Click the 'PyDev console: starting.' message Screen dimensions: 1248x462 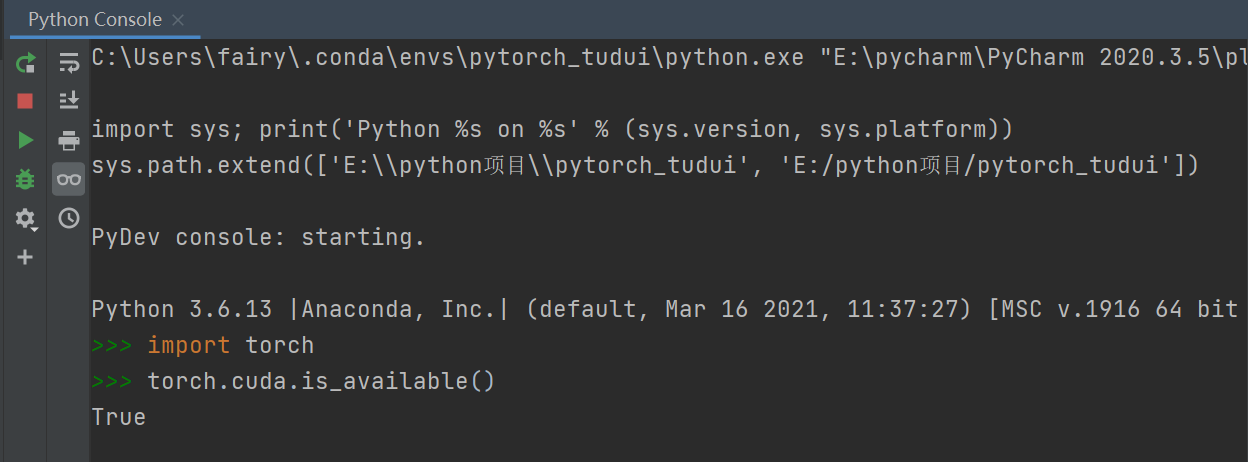click(259, 237)
